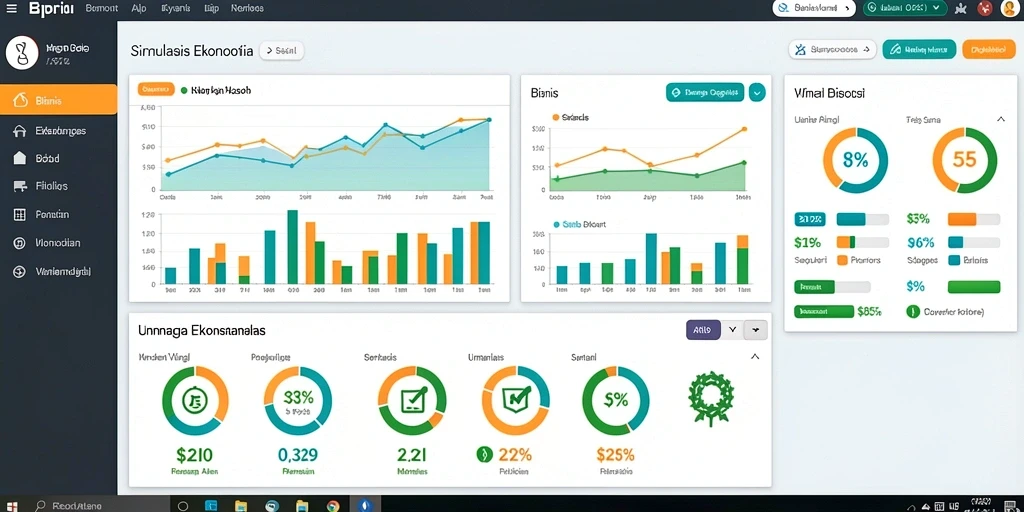Toggle the orange tag on the line chart
The width and height of the screenshot is (1024, 512).
click(x=155, y=89)
